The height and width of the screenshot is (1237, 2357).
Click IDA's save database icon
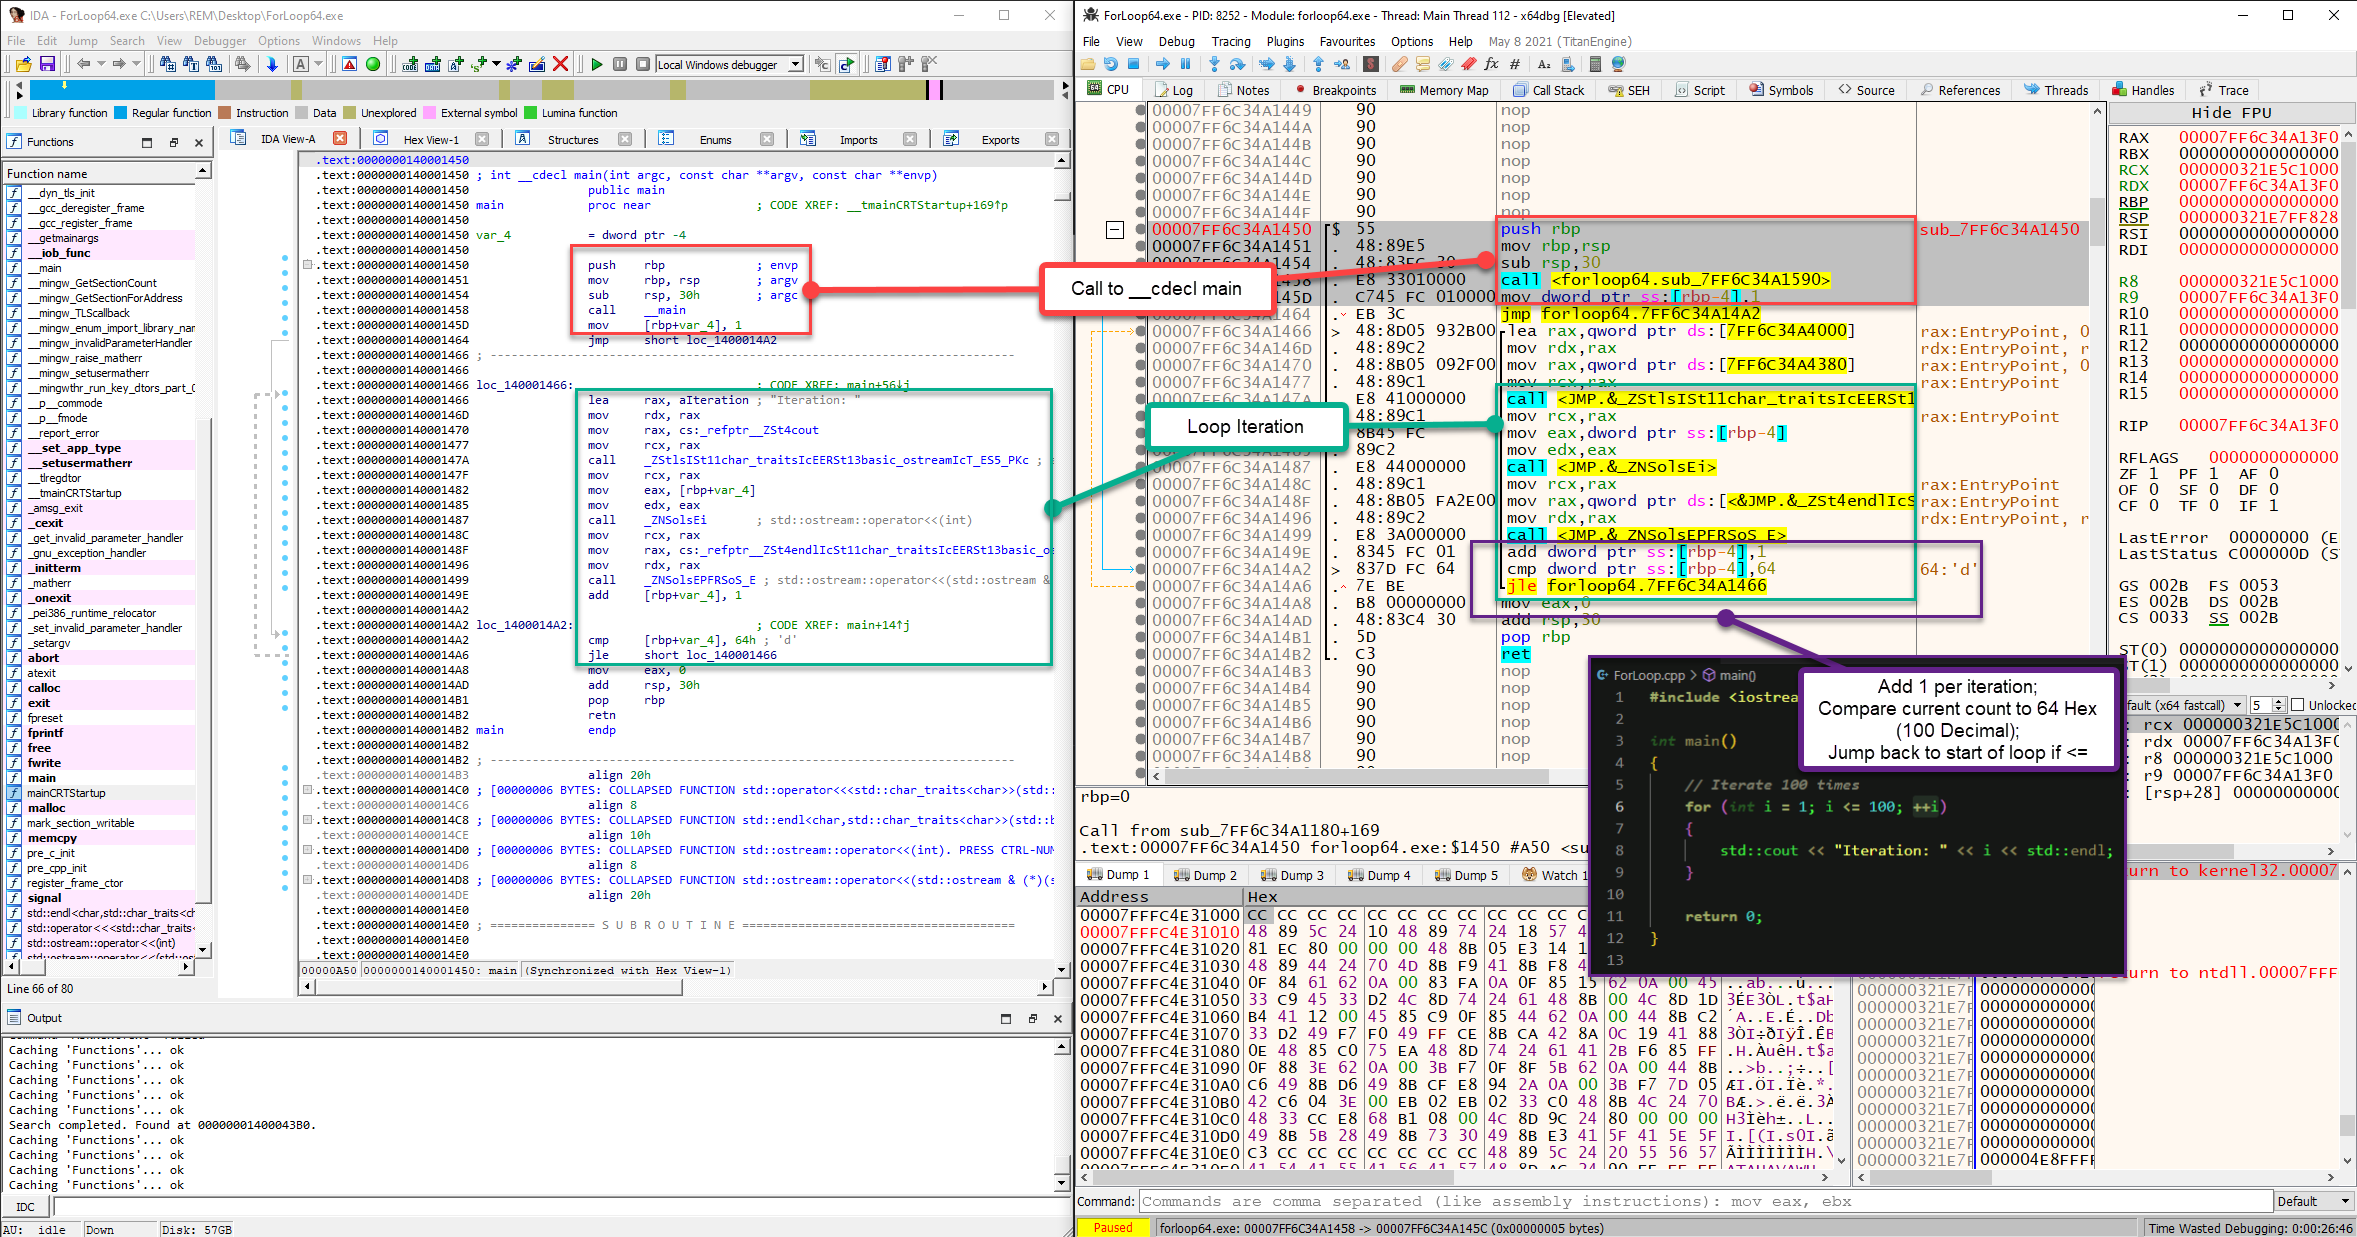pyautogui.click(x=47, y=64)
